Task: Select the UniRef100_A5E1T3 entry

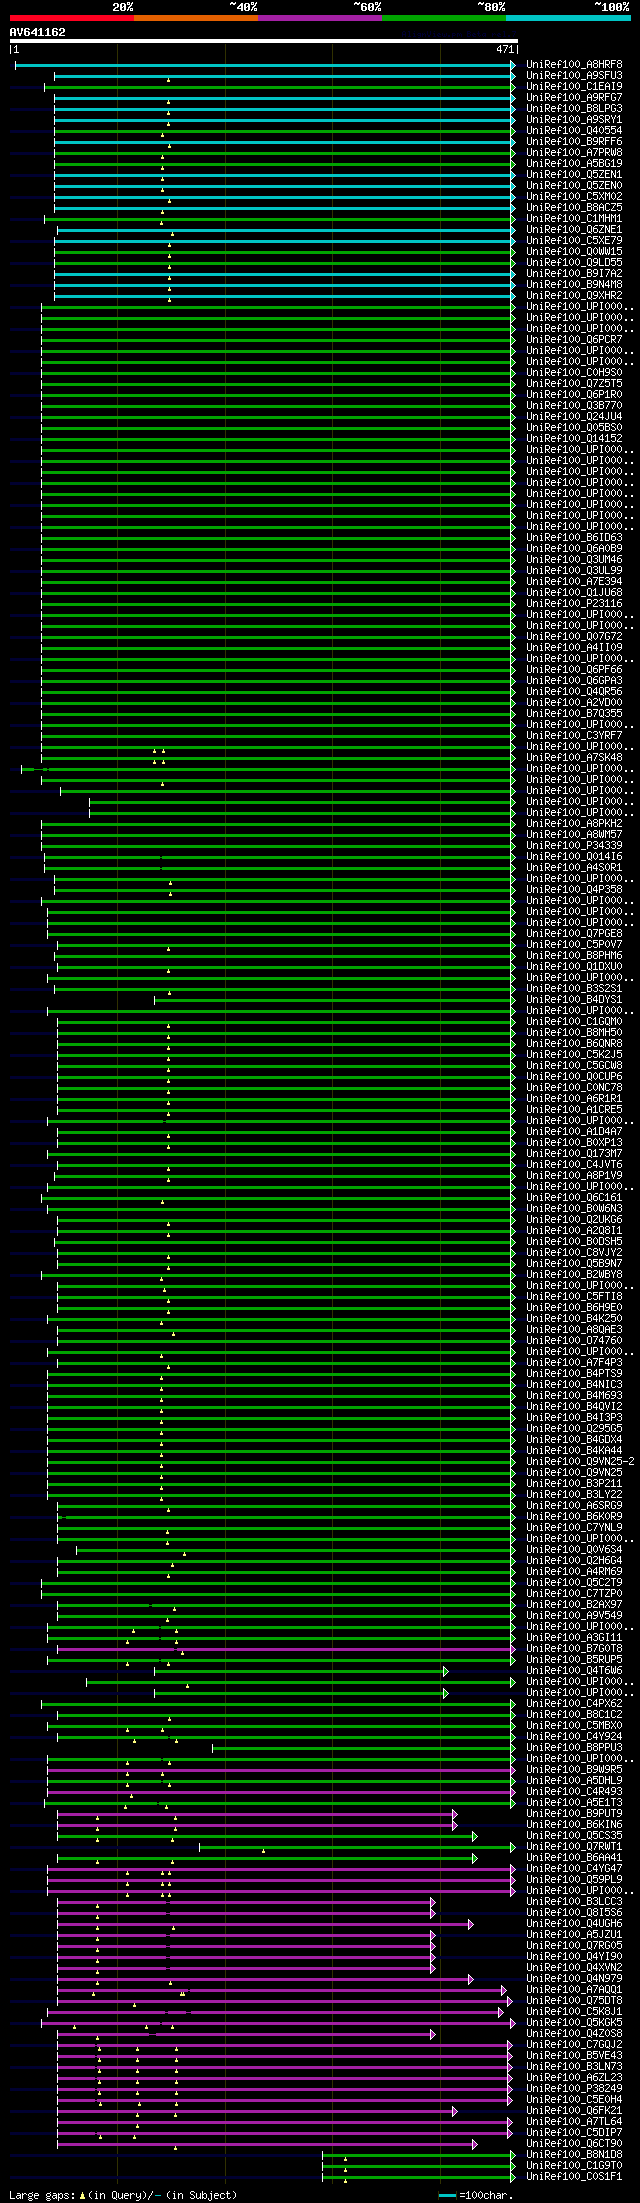Action: coord(574,1803)
